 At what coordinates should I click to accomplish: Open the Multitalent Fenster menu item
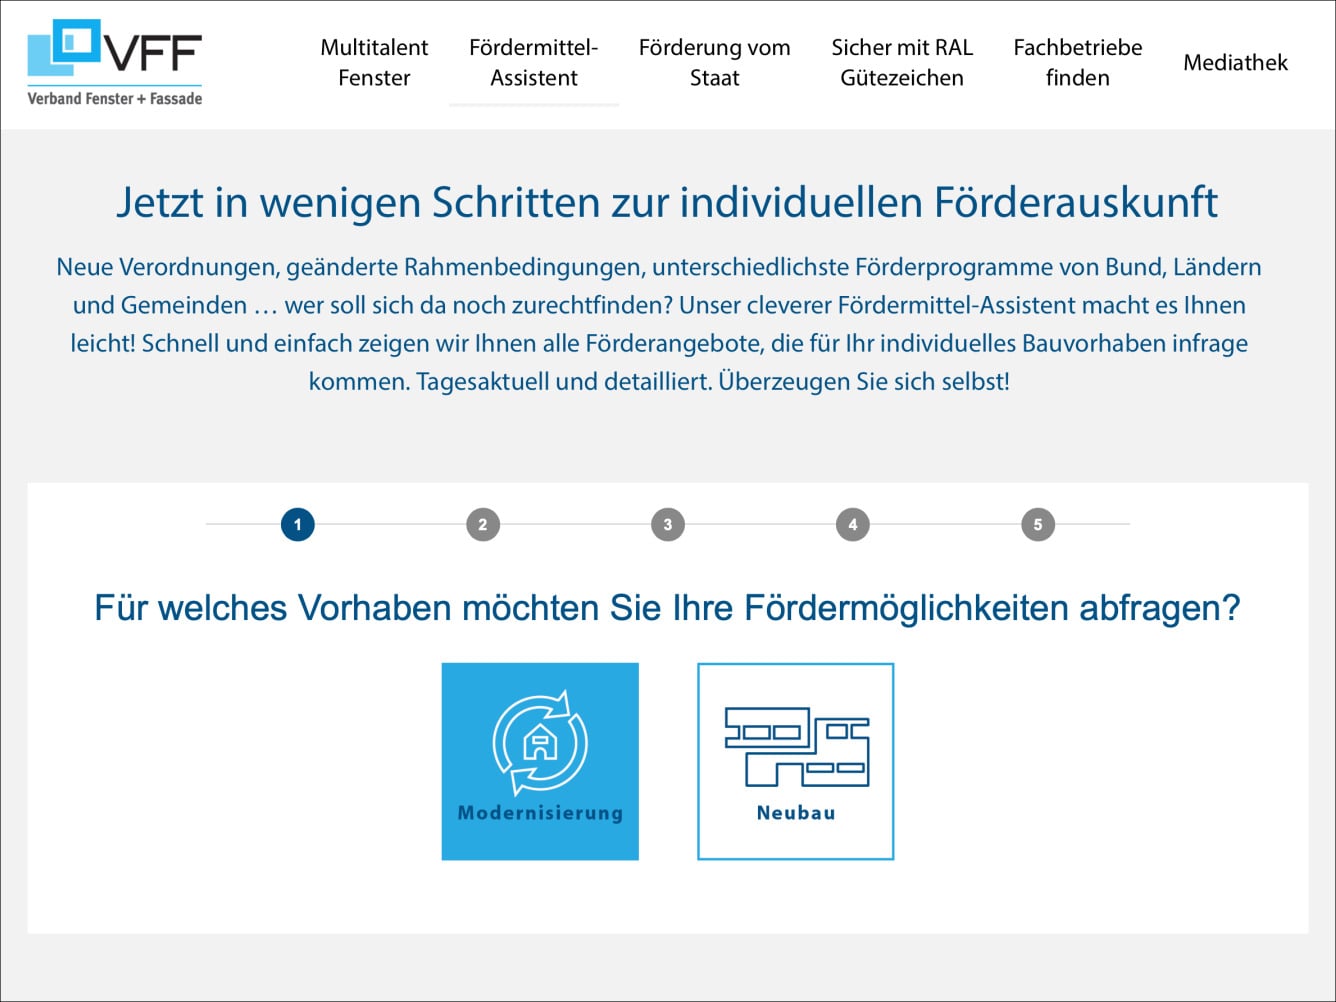point(374,62)
